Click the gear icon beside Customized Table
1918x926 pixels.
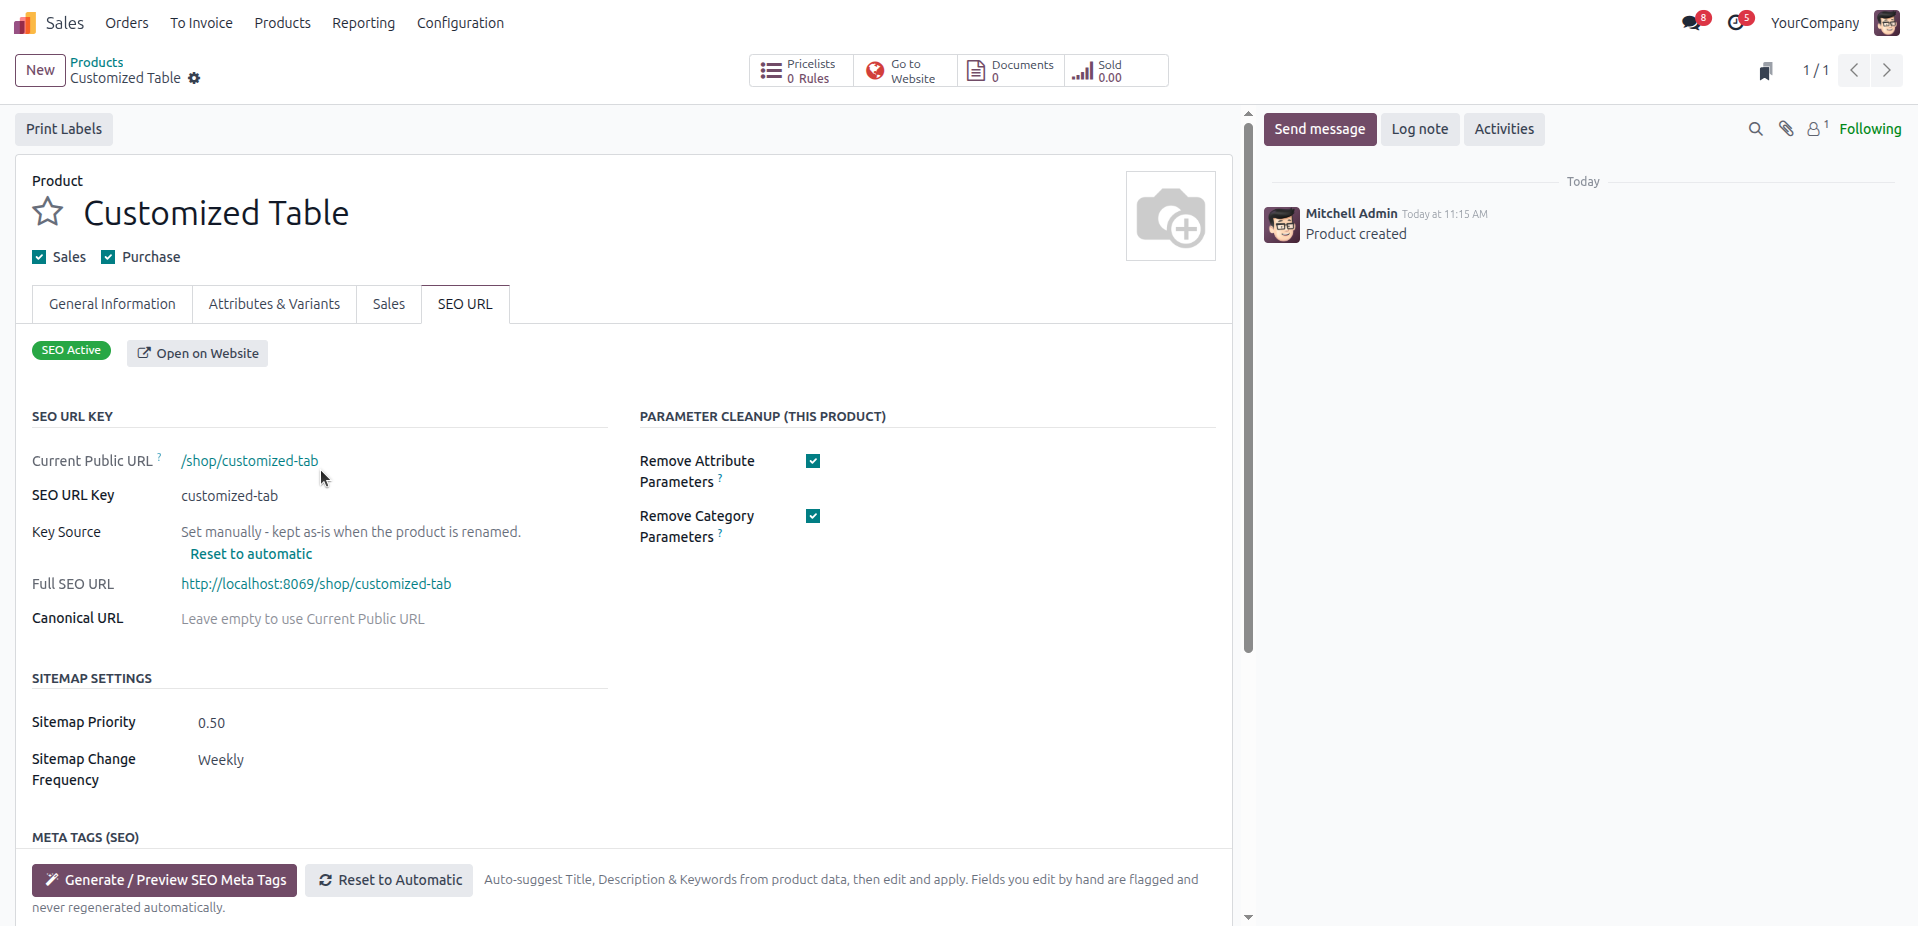click(194, 78)
